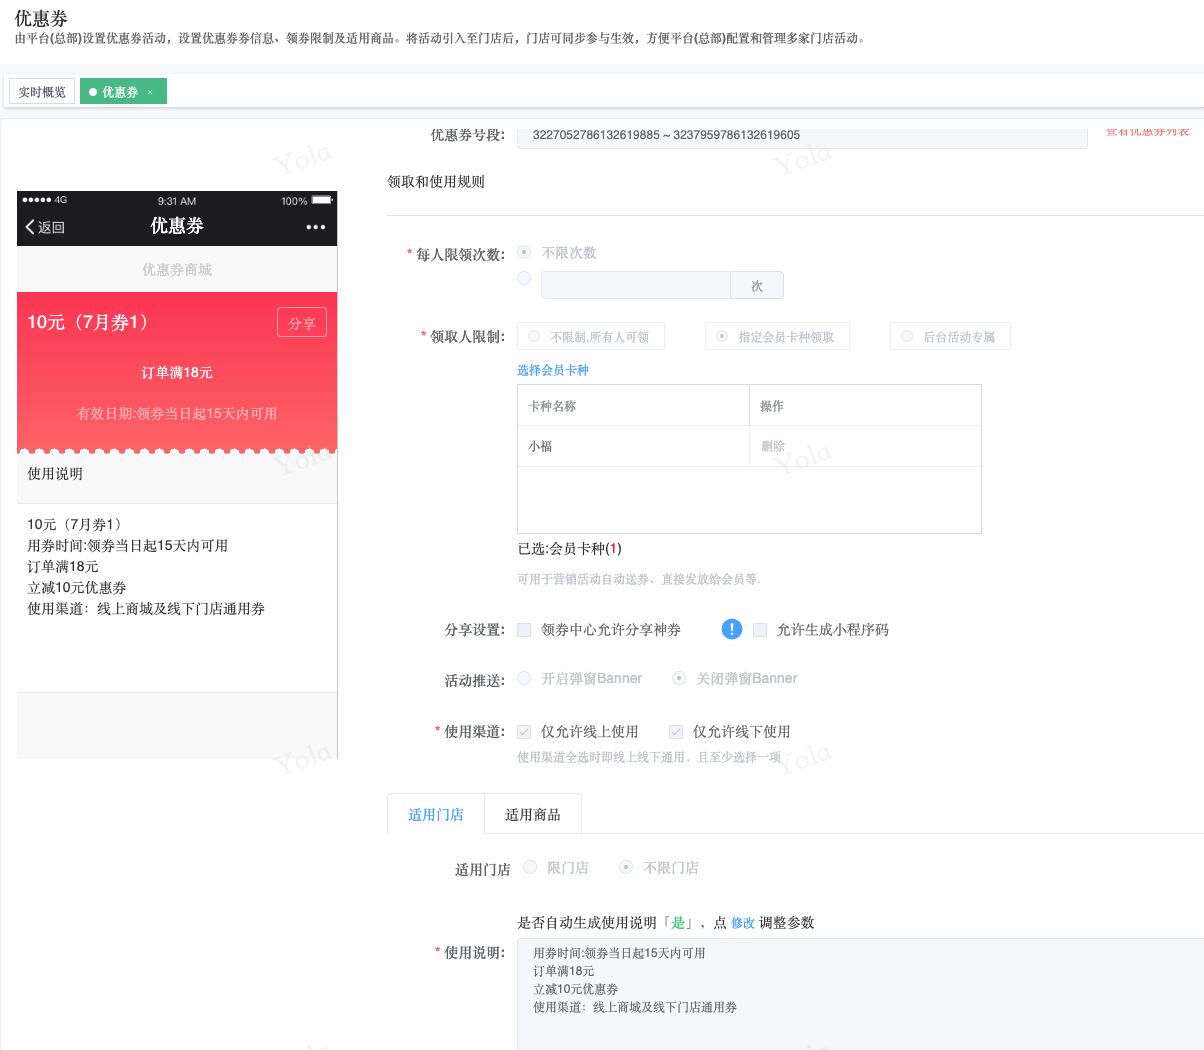Switch to the 实时概览 tab
This screenshot has width=1204, height=1050.
pos(42,92)
